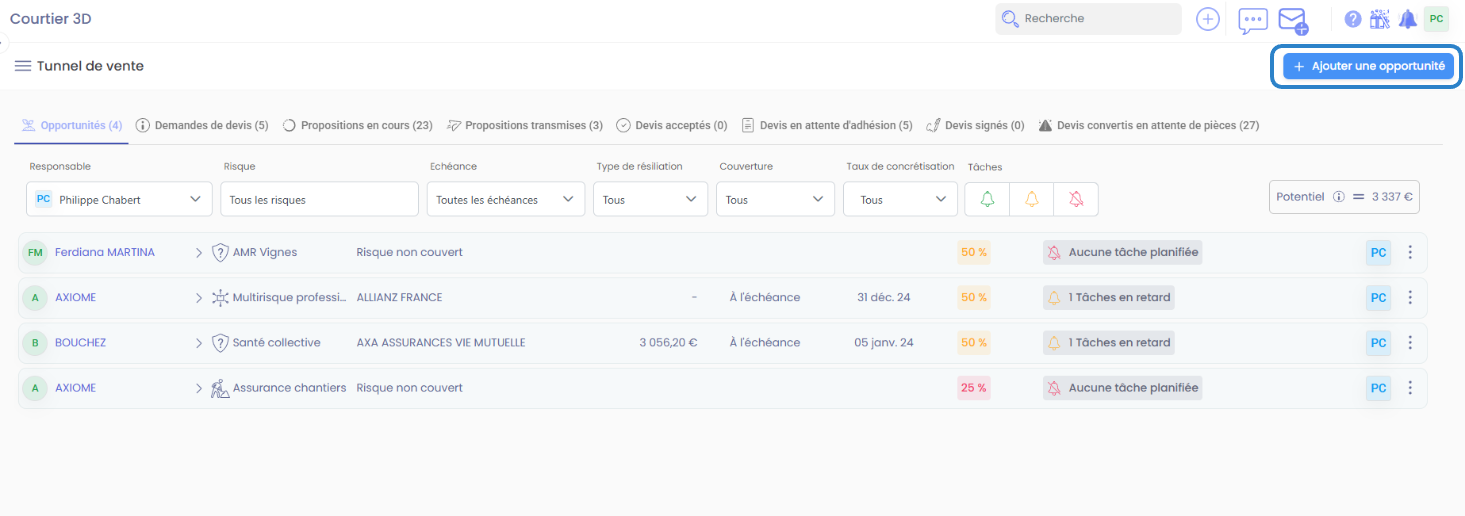Screen dimensions: 1465x516
Task: Switch to Demandes de devis (5) tab
Action: (x=202, y=125)
